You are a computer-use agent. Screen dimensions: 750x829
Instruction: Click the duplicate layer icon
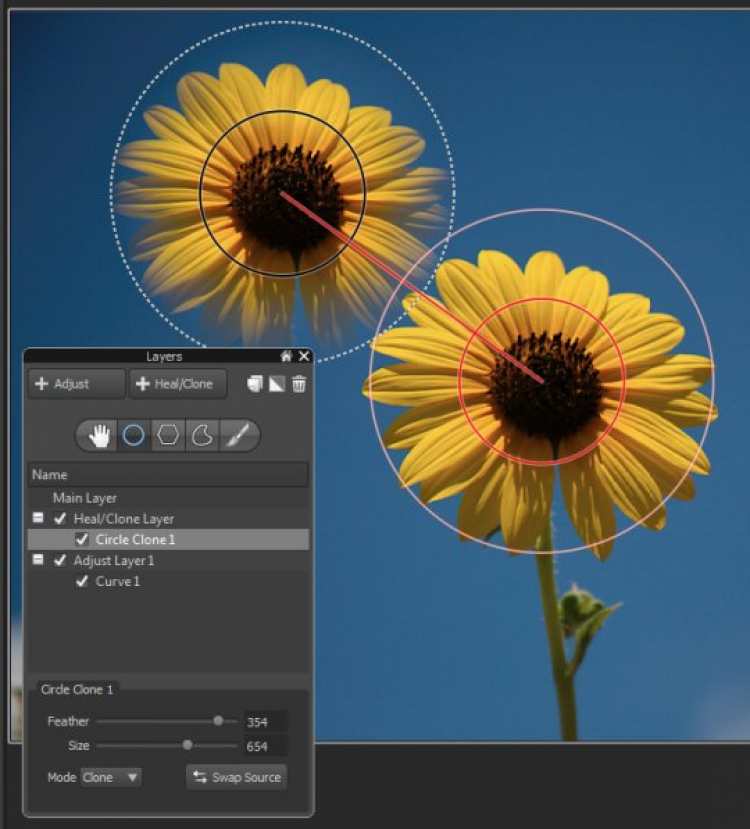coord(255,384)
